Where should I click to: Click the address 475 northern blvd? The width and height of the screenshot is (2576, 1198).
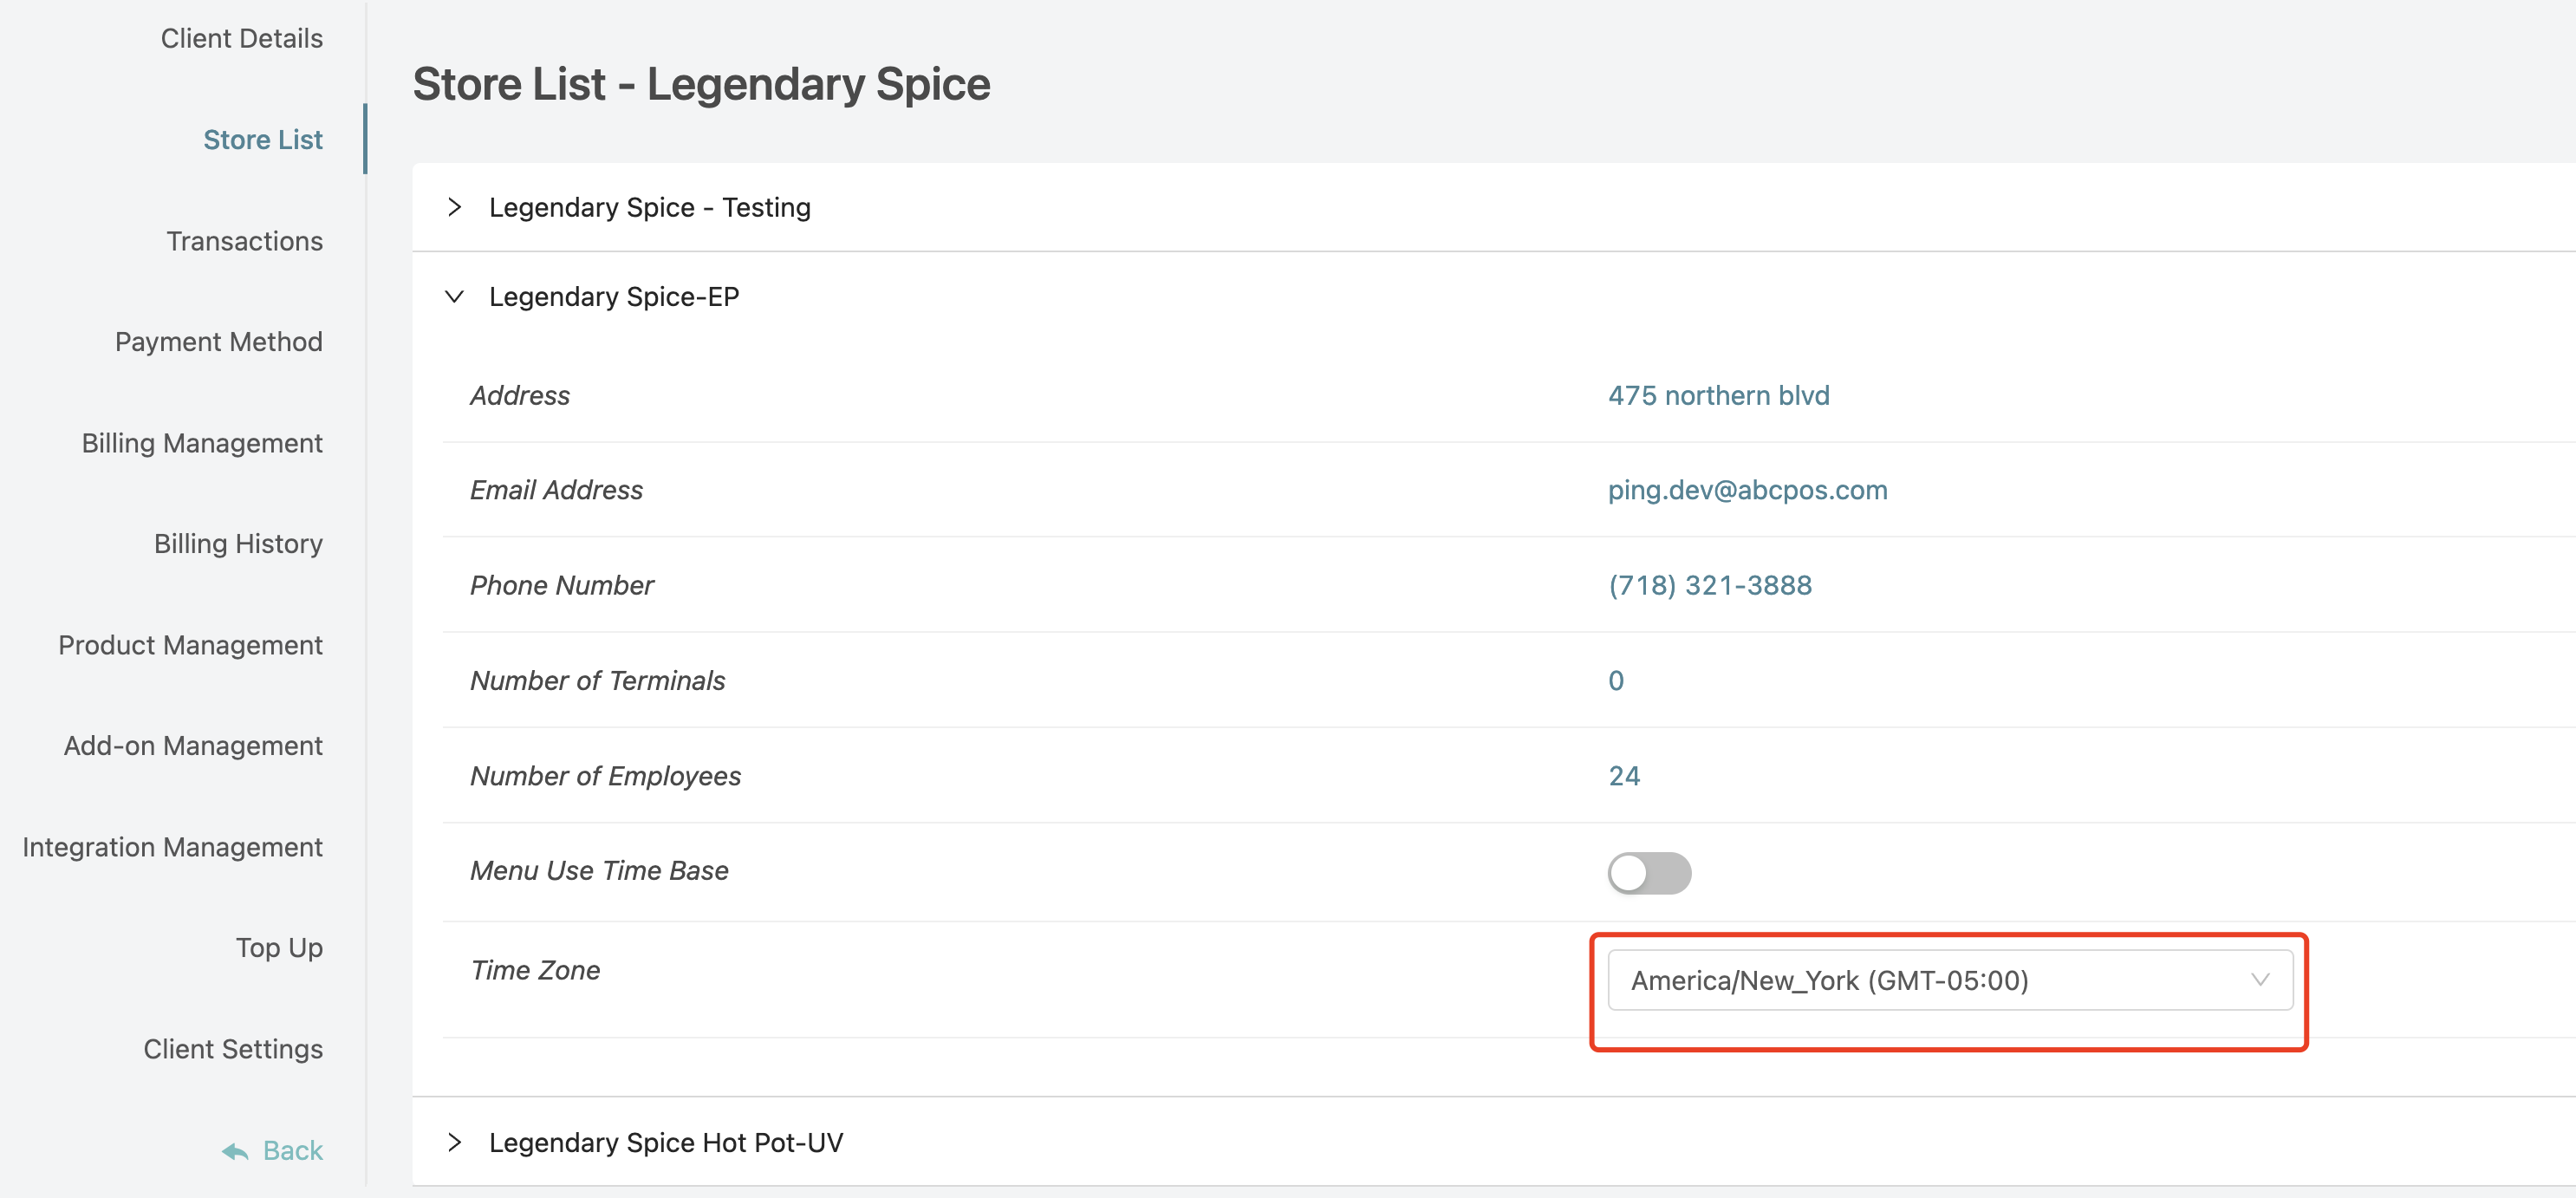click(x=1719, y=396)
